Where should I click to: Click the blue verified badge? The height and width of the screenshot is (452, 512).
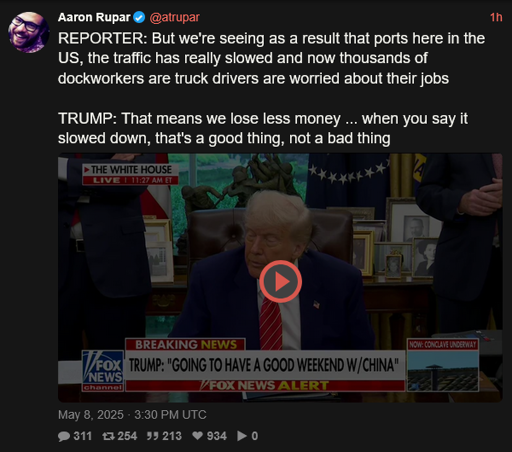pyautogui.click(x=139, y=17)
